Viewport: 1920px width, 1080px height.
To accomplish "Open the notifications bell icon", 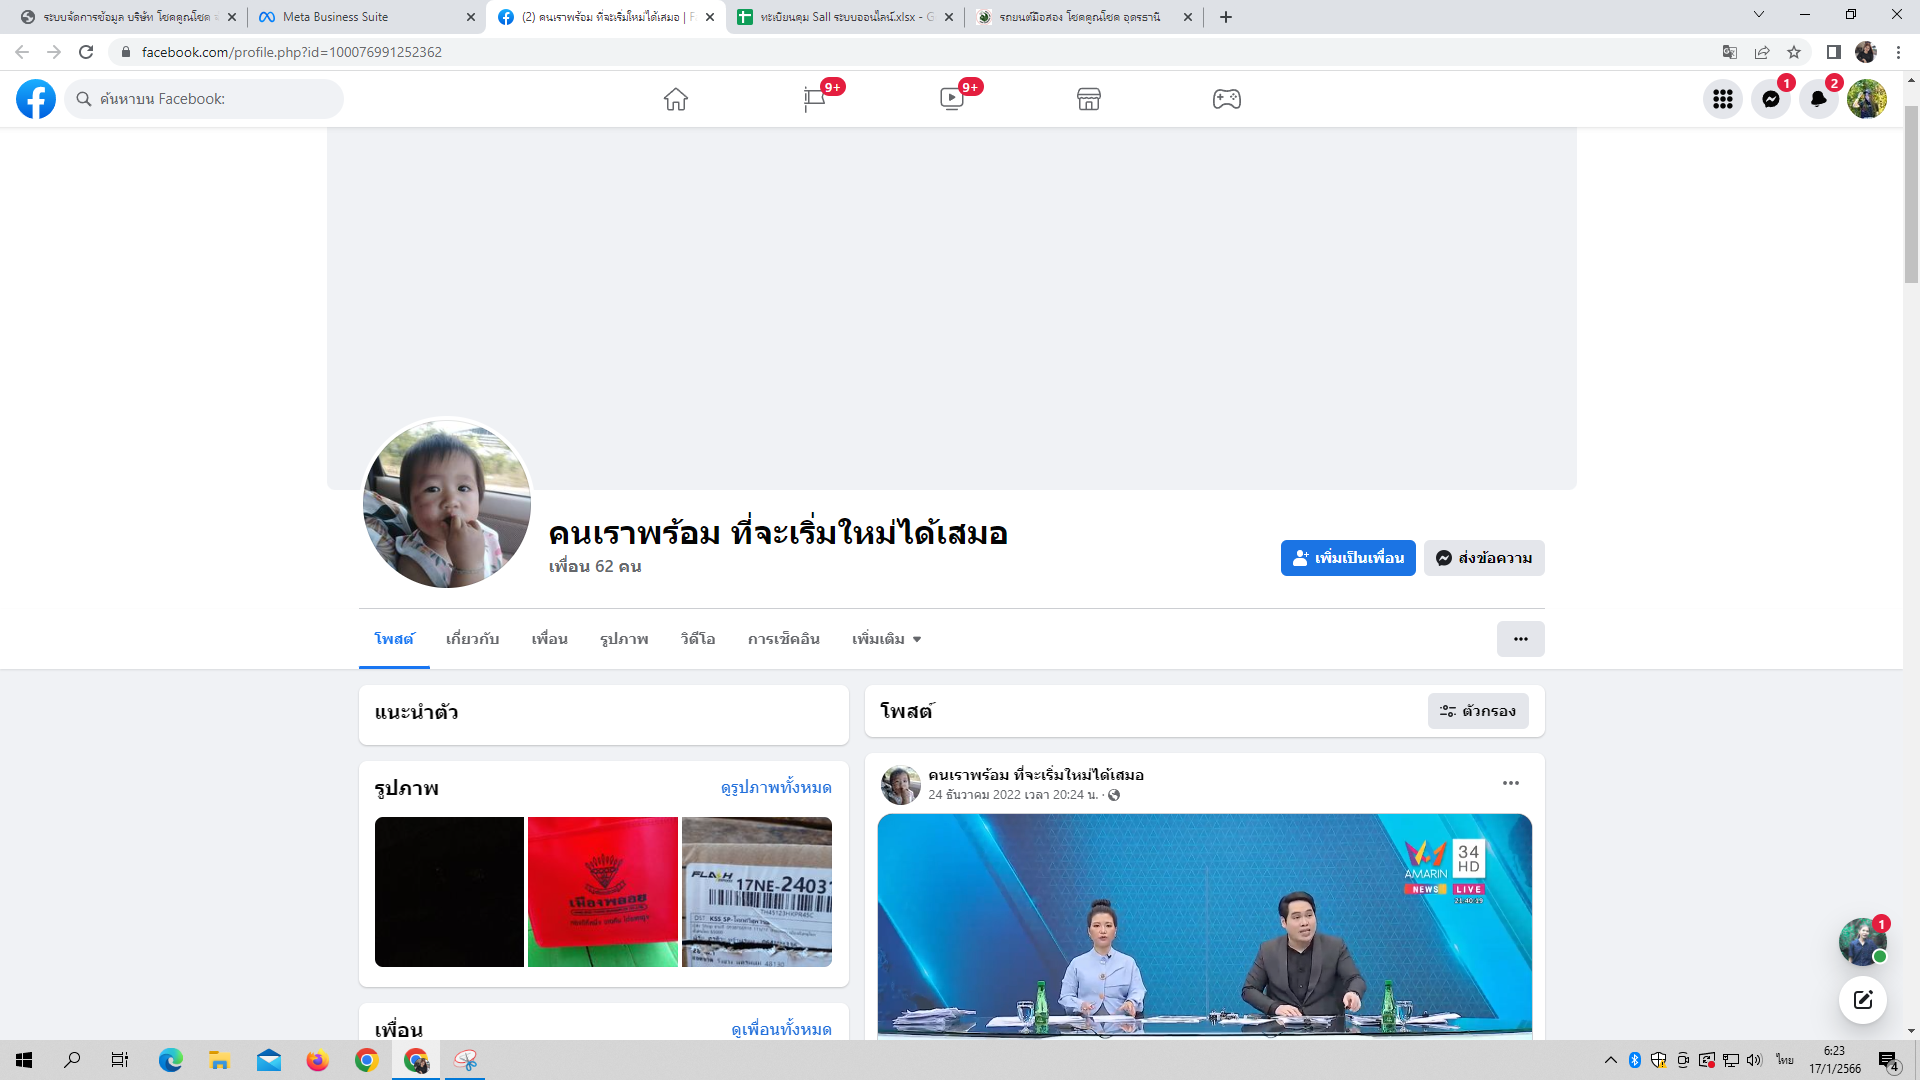I will pos(1818,99).
